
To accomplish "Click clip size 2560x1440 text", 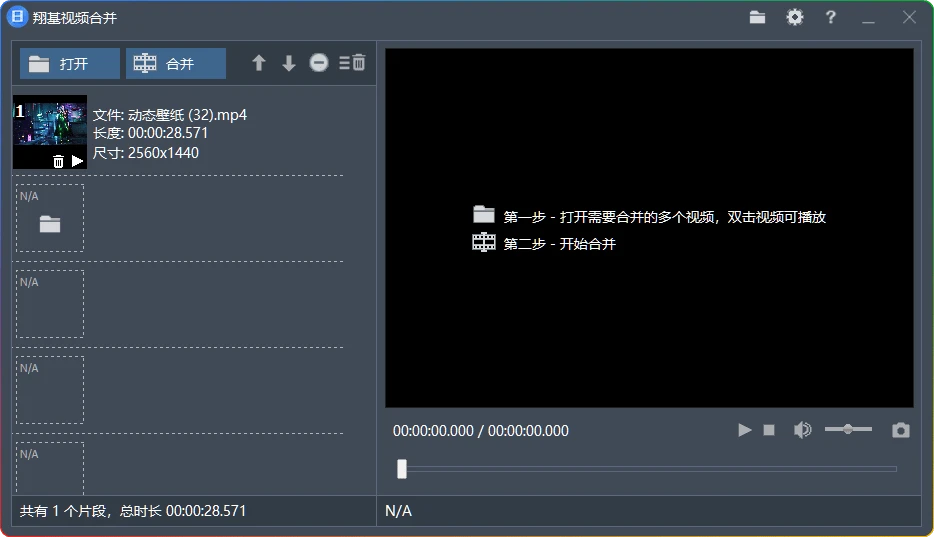I will pos(163,152).
